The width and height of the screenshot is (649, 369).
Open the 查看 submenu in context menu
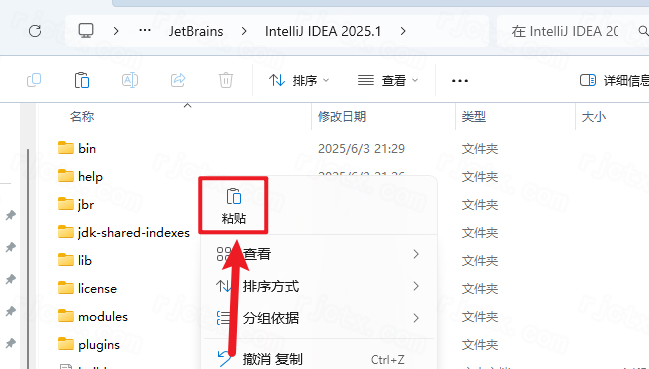pos(318,254)
